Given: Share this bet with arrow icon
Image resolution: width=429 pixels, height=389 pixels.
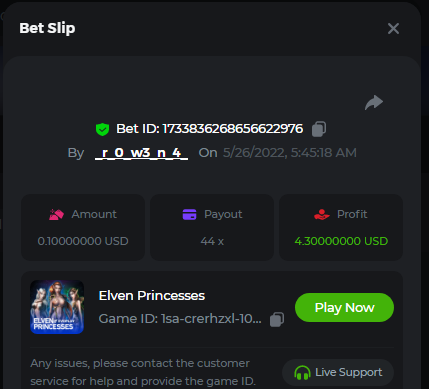Looking at the screenshot, I should coord(374,102).
